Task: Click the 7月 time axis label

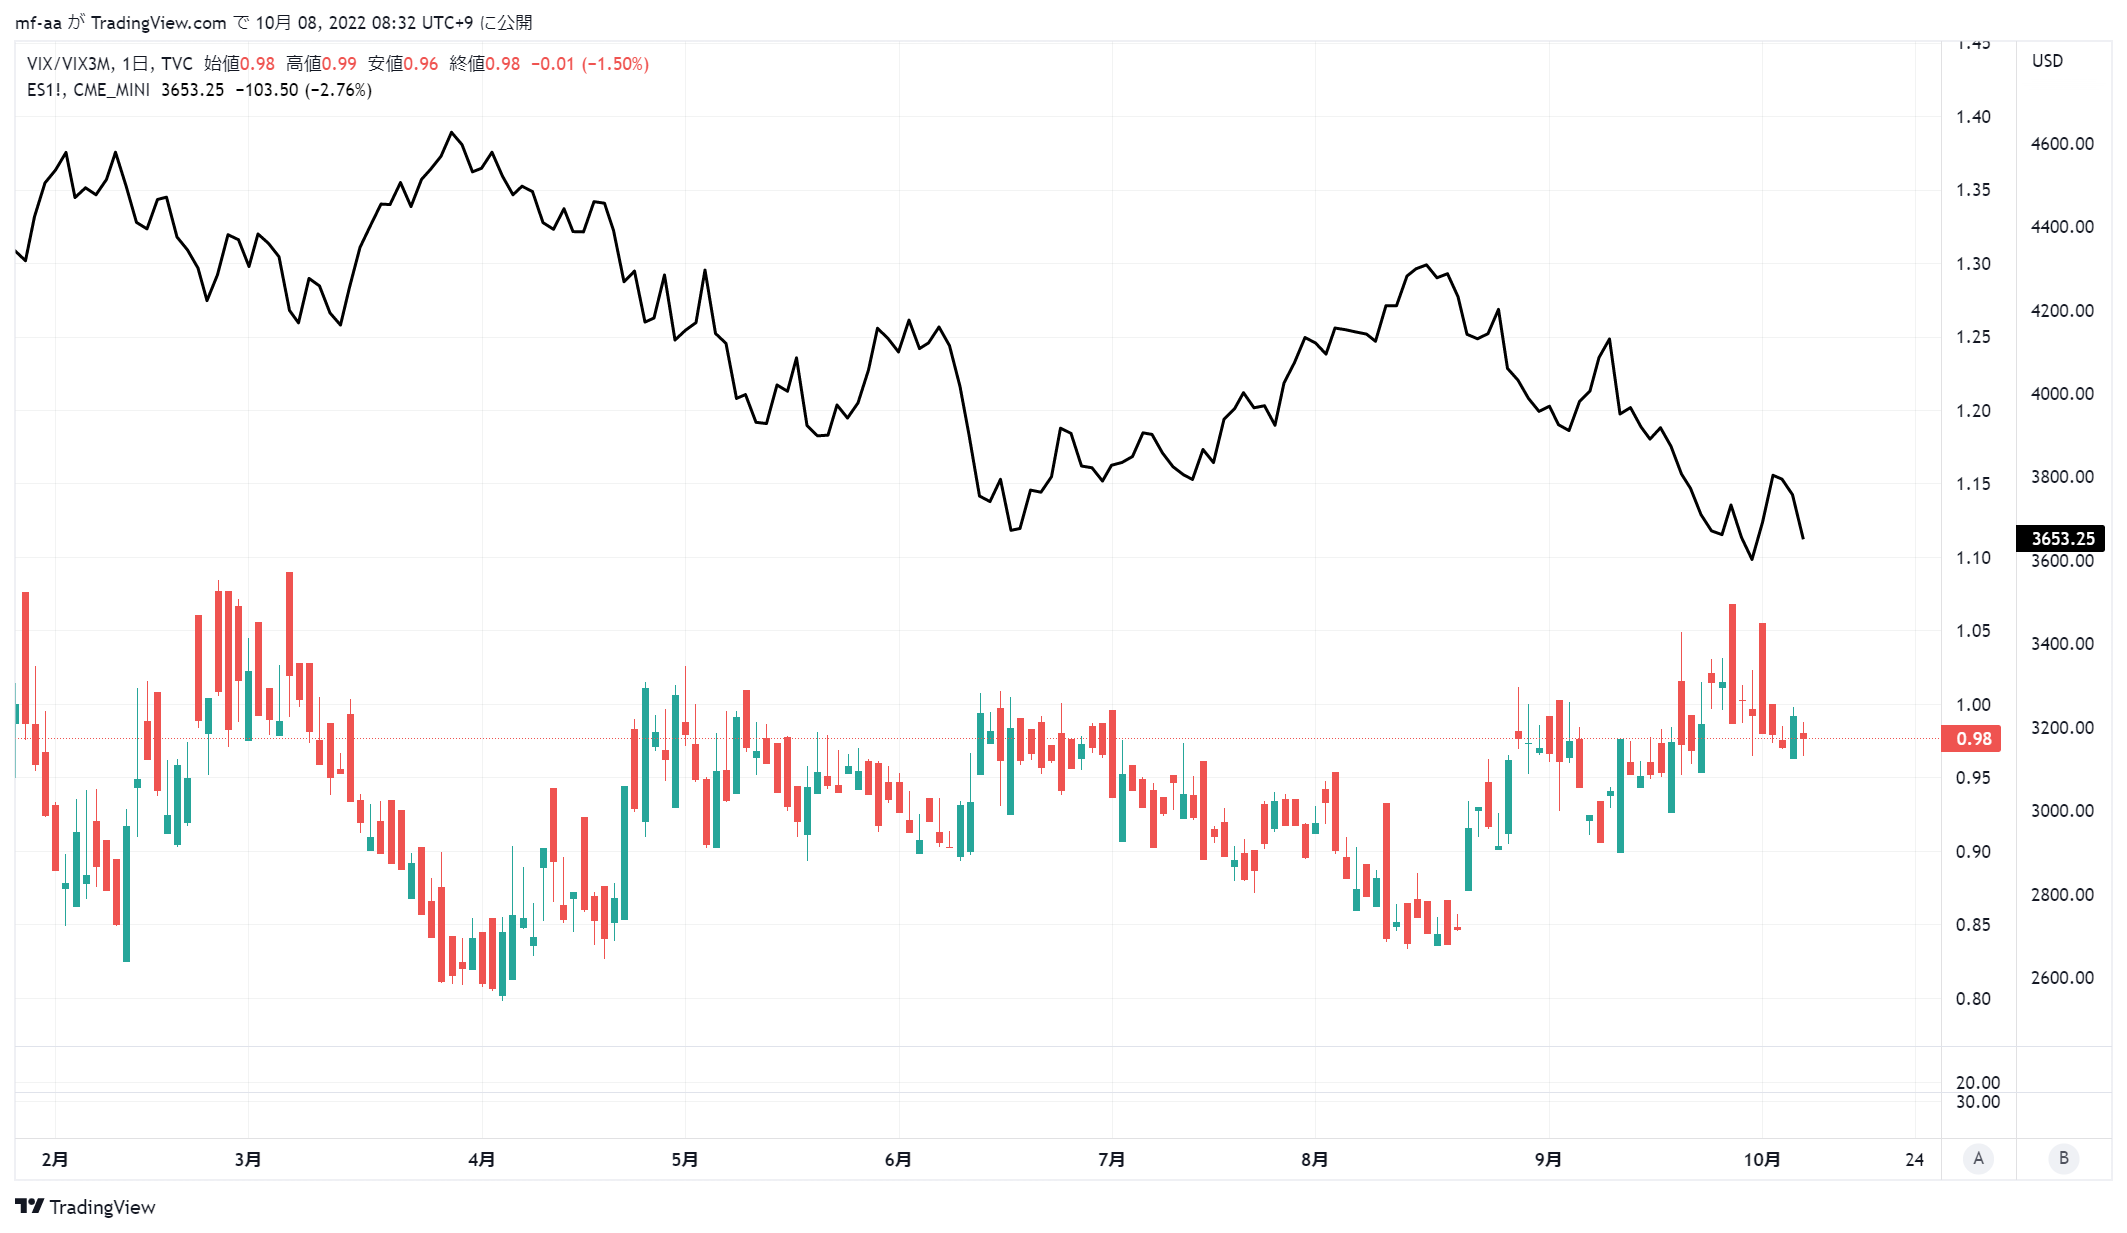Action: [1112, 1160]
